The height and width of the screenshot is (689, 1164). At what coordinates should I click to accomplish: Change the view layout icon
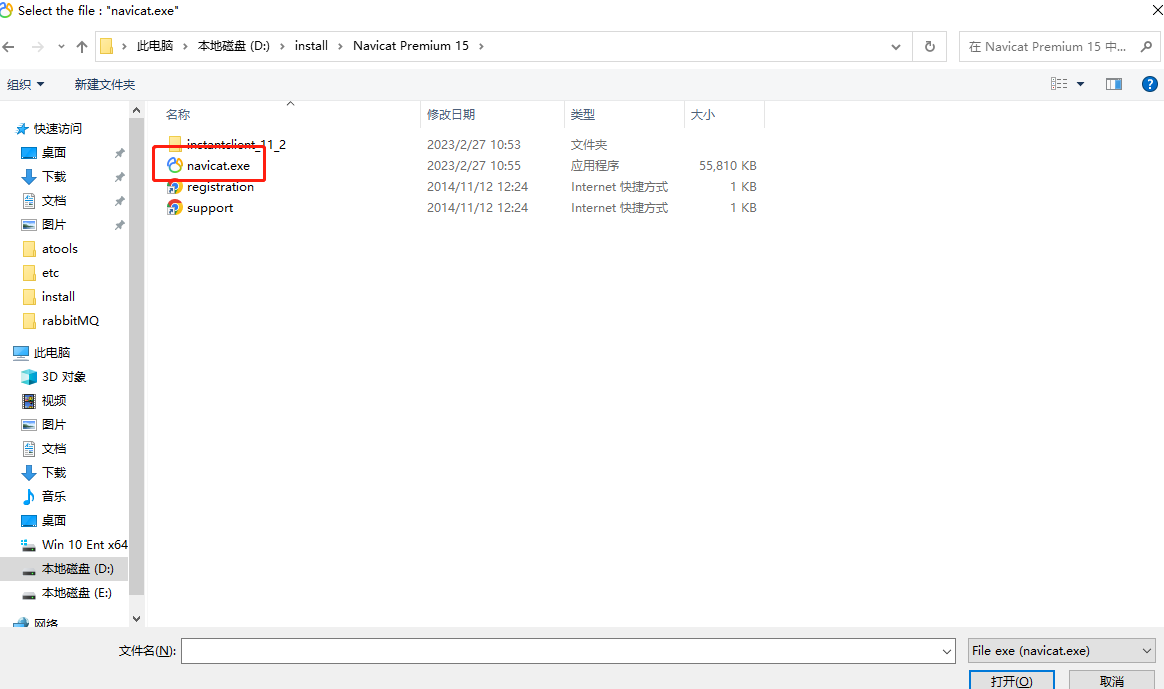1059,84
